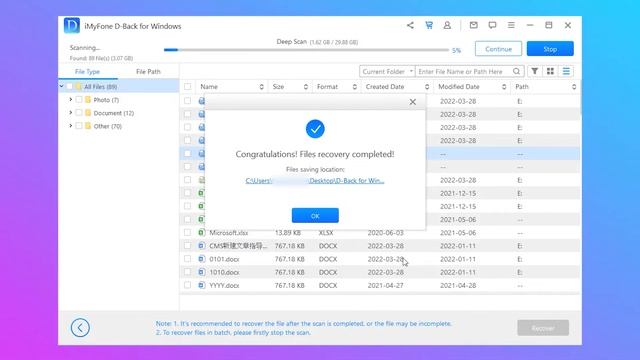Check the 1010.docx row checkbox
Screen dimensions: 640x360
tap(187, 272)
